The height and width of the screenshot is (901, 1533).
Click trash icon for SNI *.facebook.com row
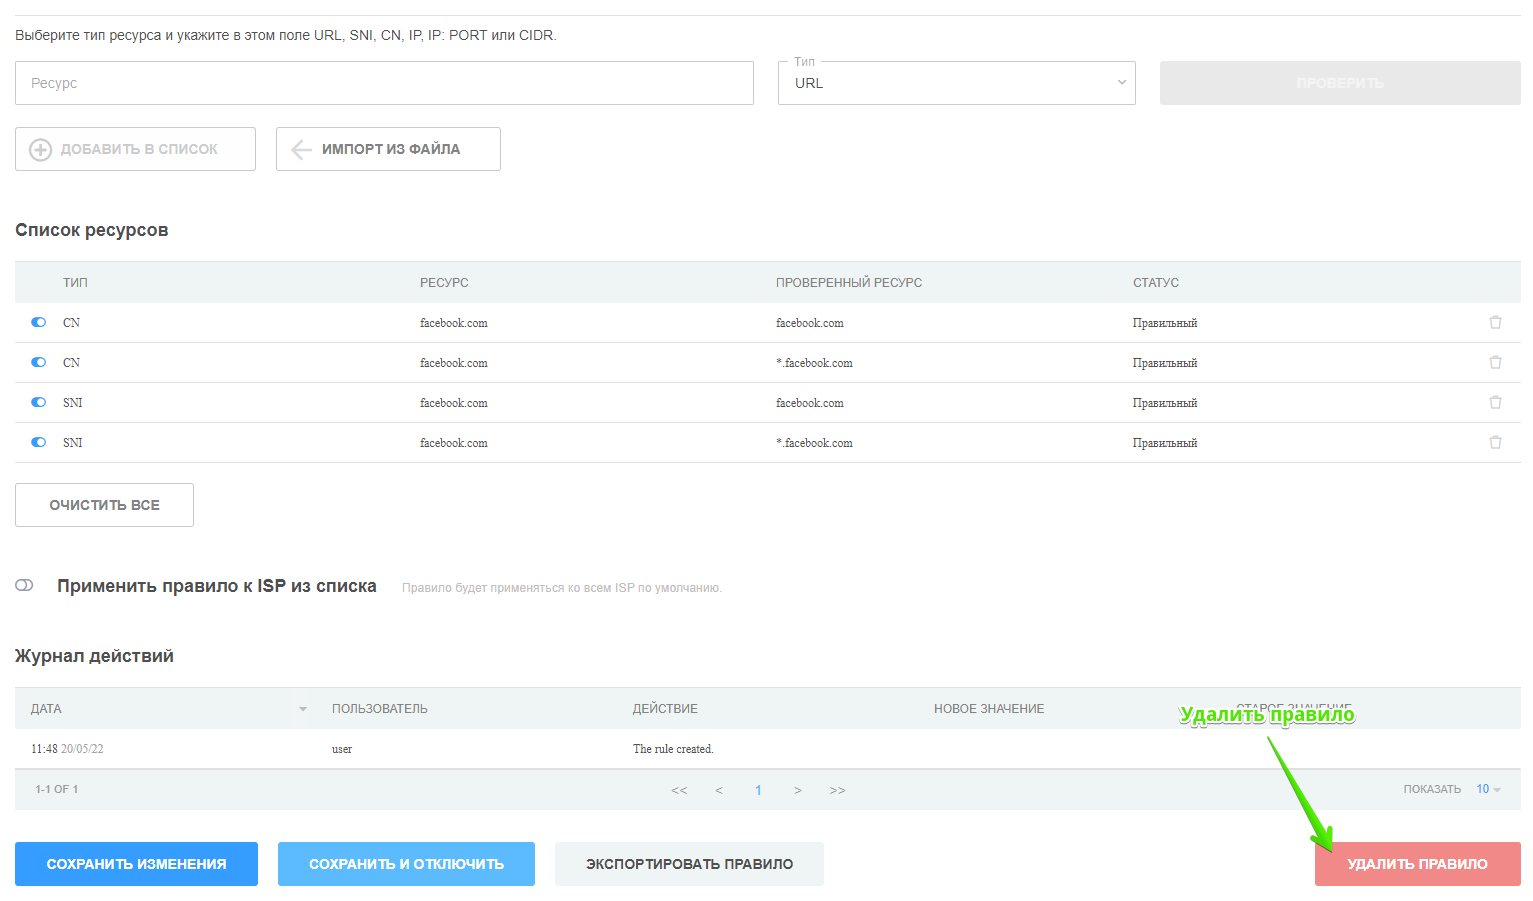[x=1495, y=442]
